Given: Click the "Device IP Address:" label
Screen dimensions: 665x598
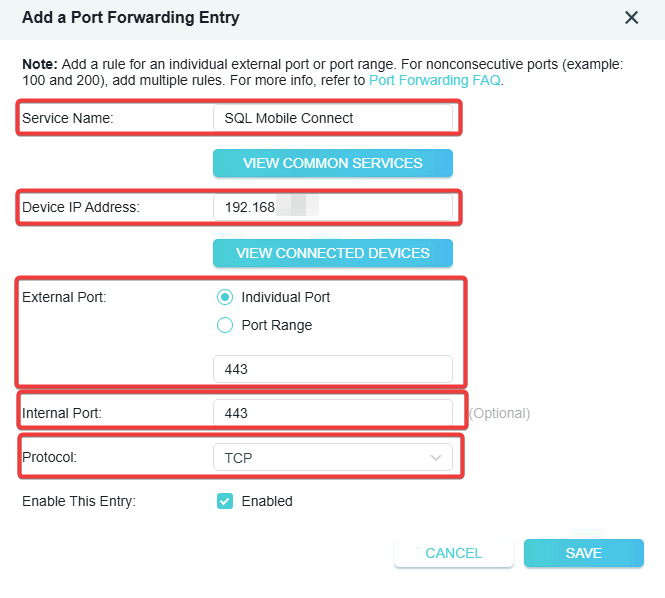Looking at the screenshot, I should click(x=81, y=207).
